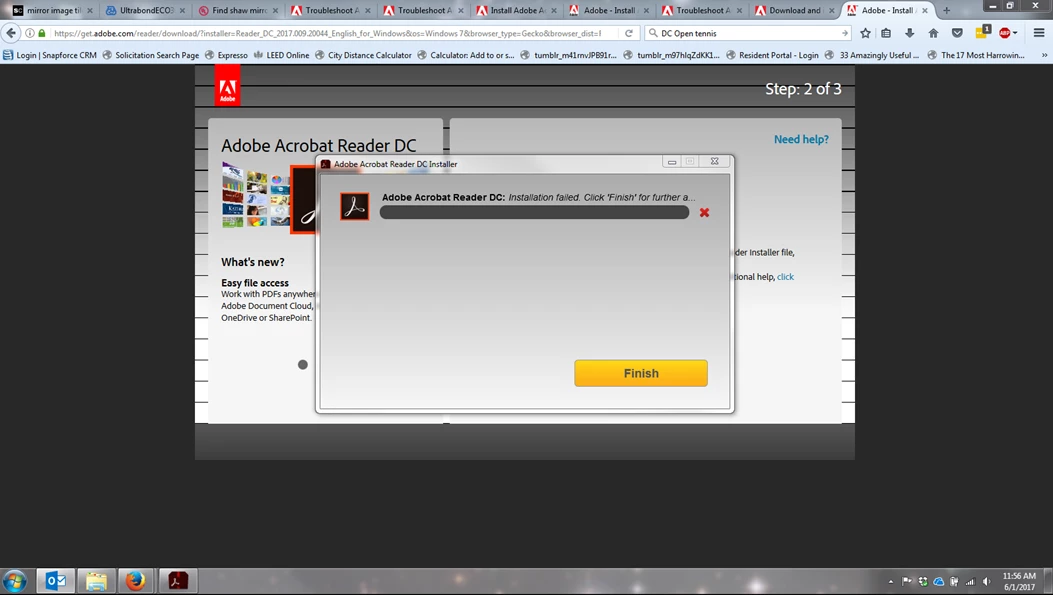The image size is (1053, 595).
Task: Click the network signal tray icon
Action: 970,582
